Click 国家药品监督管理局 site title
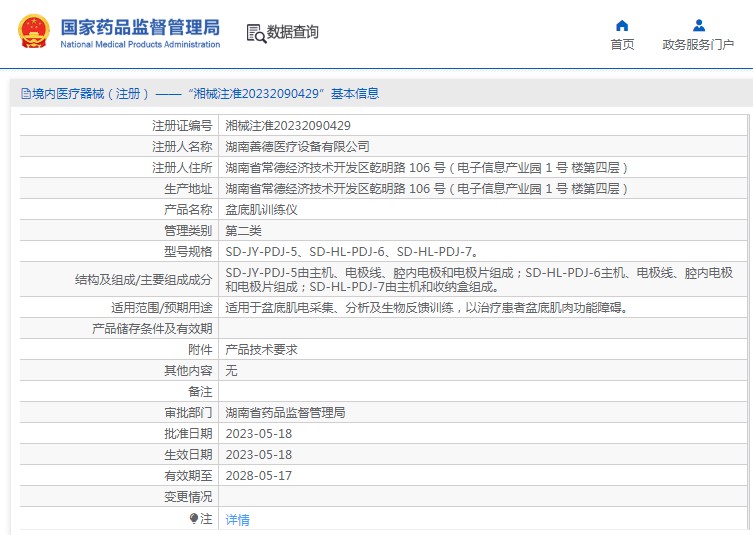The image size is (753, 535). click(140, 27)
